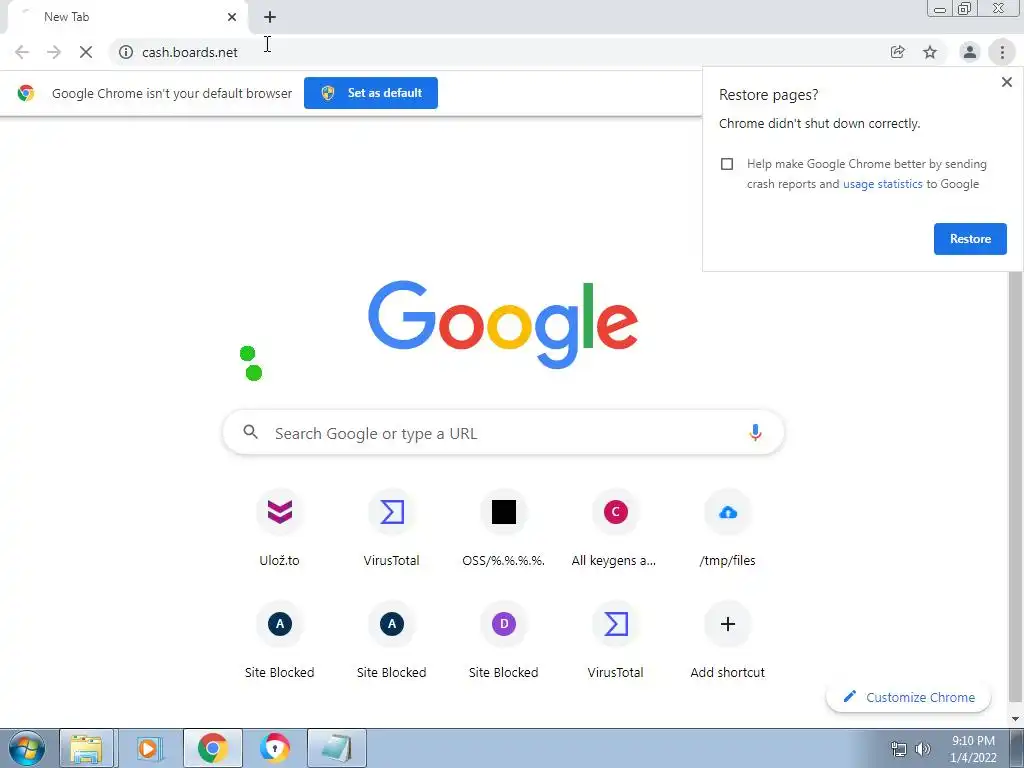Add a new shortcut

(728, 641)
